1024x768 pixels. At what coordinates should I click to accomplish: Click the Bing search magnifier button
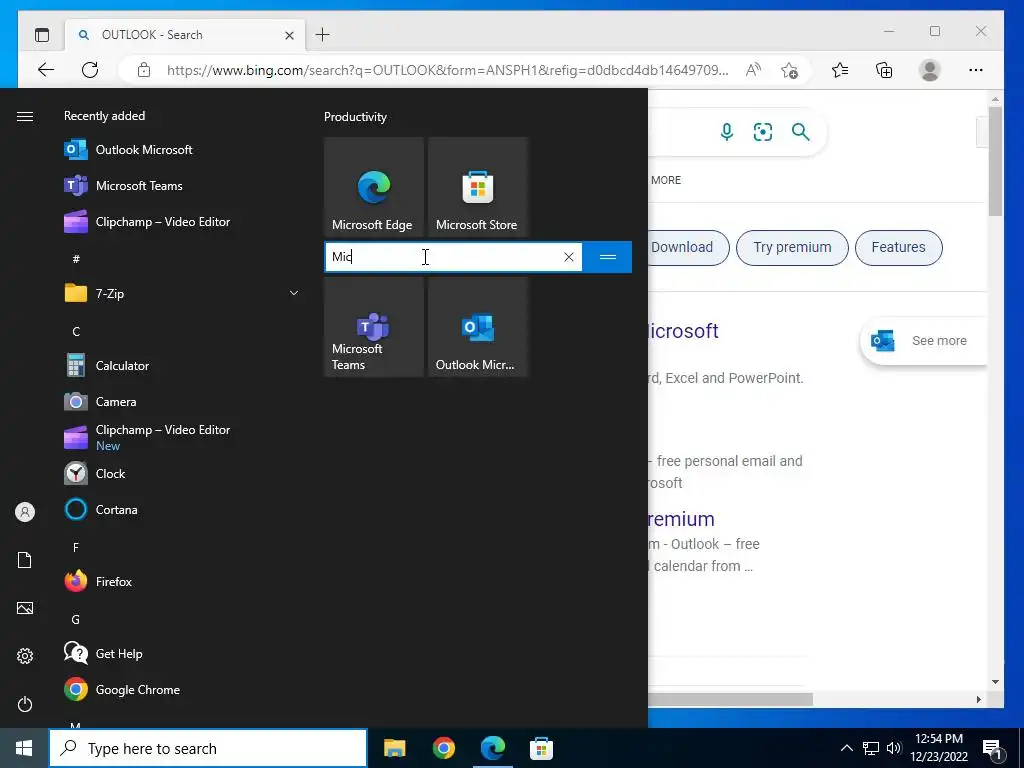click(x=801, y=132)
